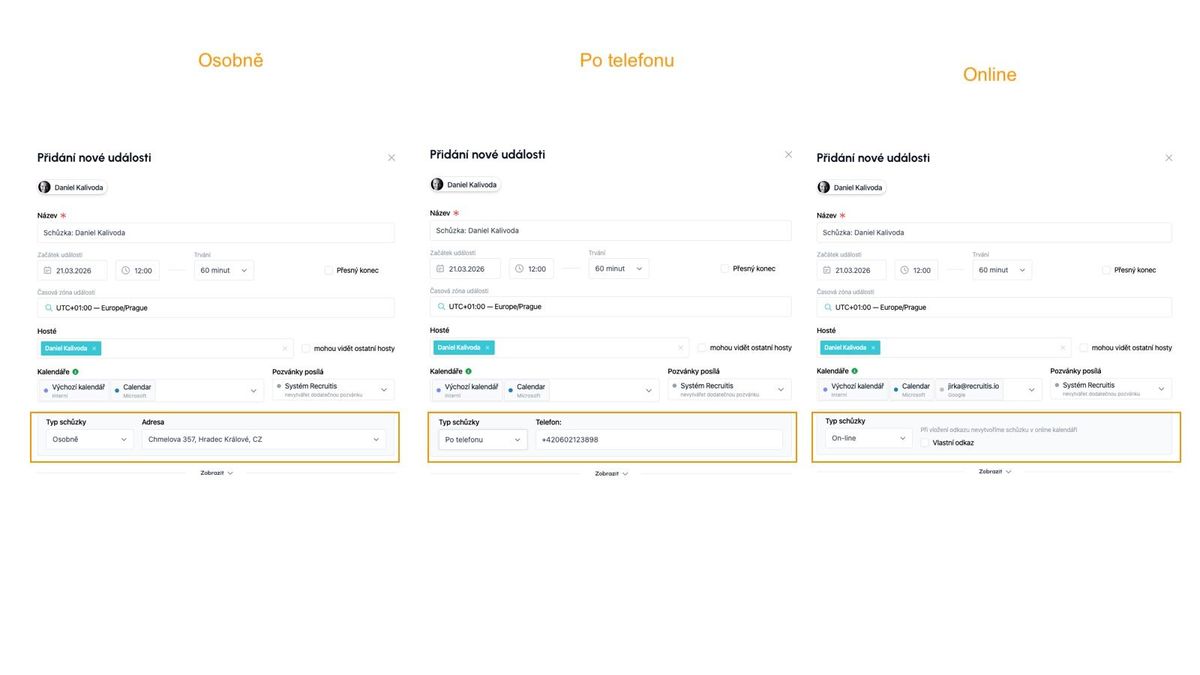The height and width of the screenshot is (675, 1200).
Task: Enable Přesný konec checkbox in the Osobně form
Action: tap(328, 270)
